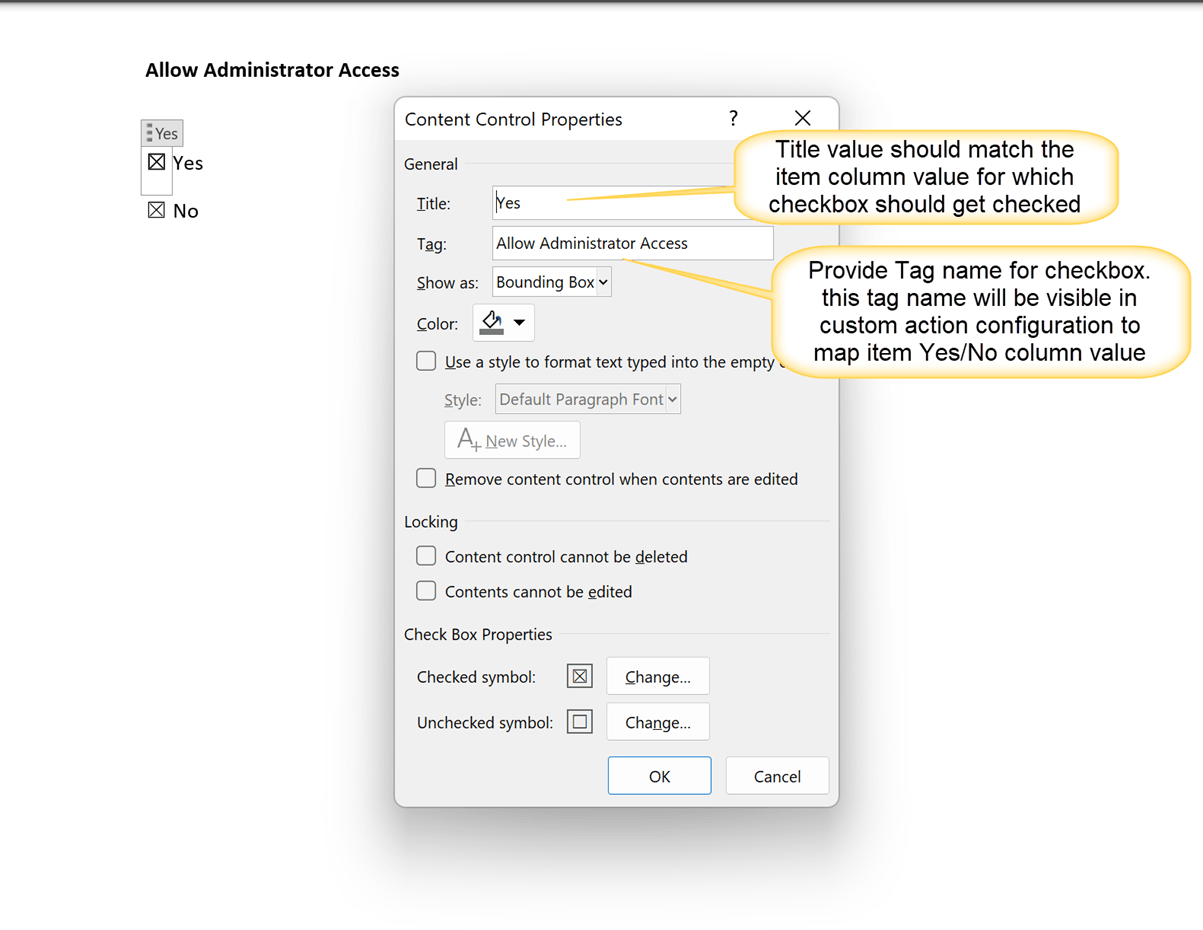Click the content control handle above Yes

[162, 132]
